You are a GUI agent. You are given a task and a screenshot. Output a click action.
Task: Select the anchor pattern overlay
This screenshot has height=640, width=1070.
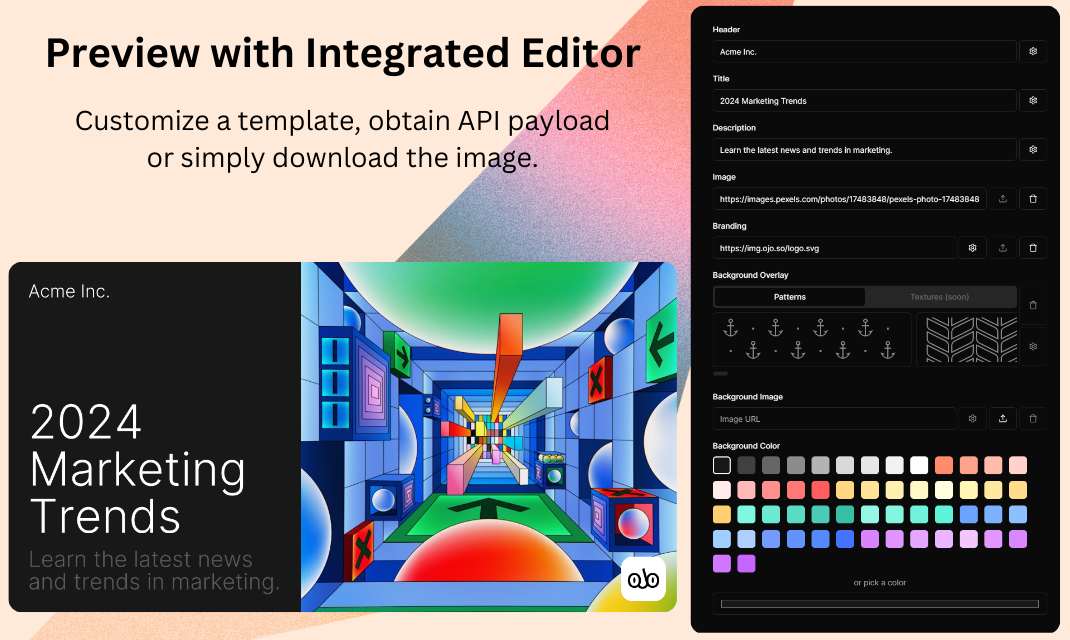(812, 340)
